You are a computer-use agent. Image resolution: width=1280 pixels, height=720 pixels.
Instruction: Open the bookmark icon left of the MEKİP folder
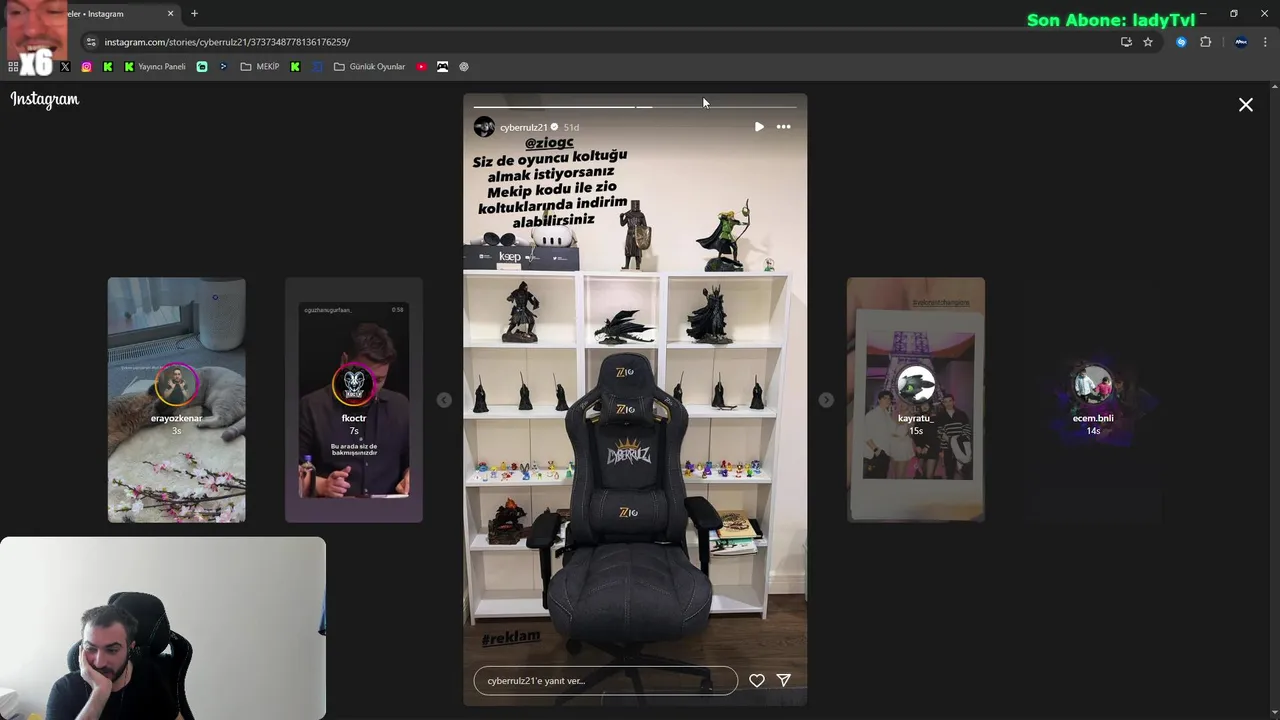tap(223, 67)
